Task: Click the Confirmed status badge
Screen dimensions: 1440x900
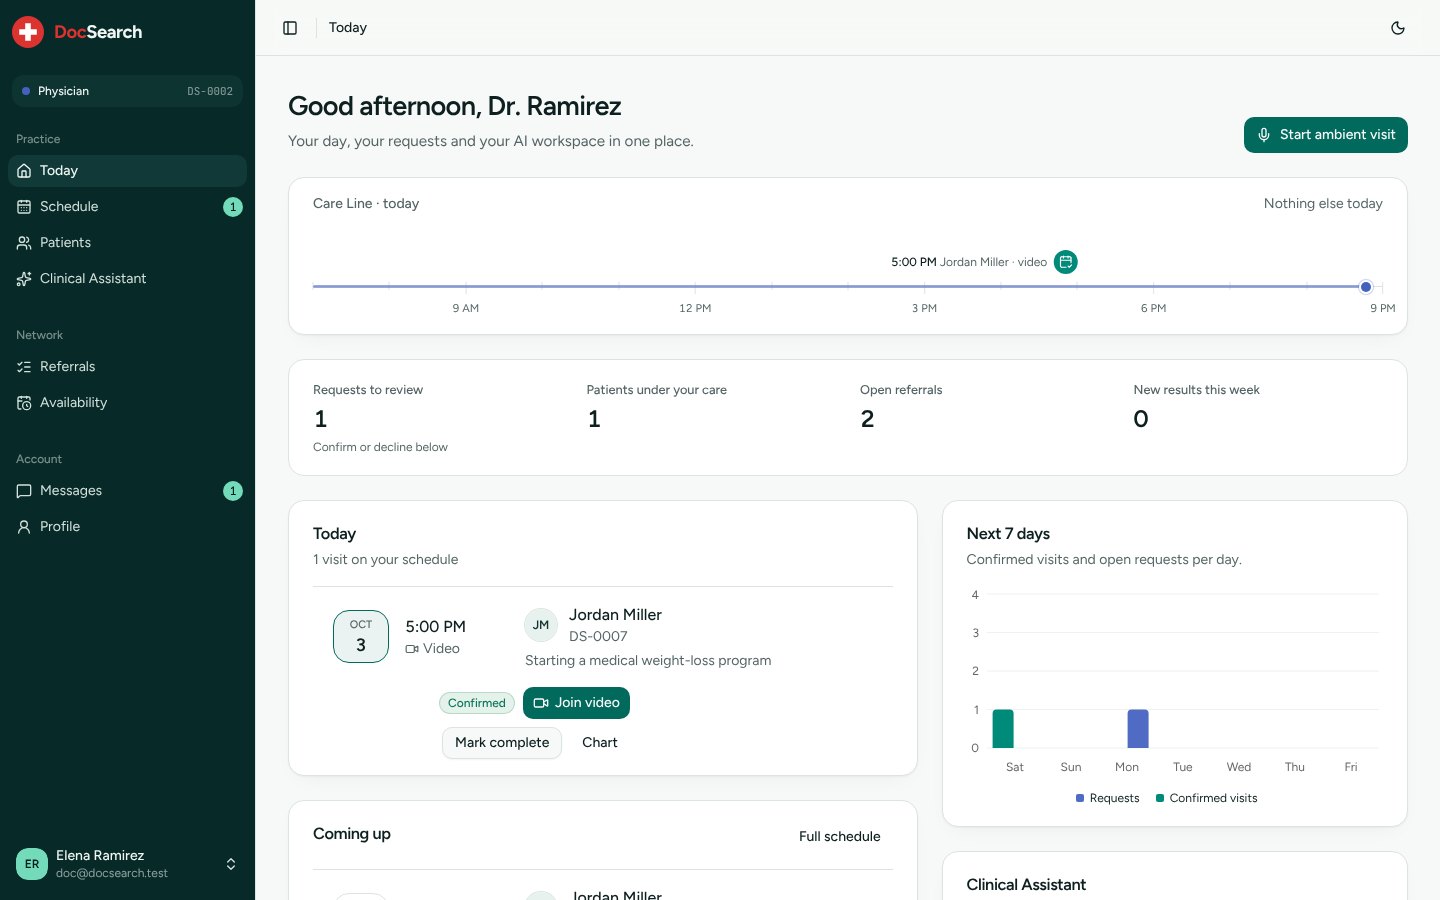Action: pyautogui.click(x=477, y=703)
